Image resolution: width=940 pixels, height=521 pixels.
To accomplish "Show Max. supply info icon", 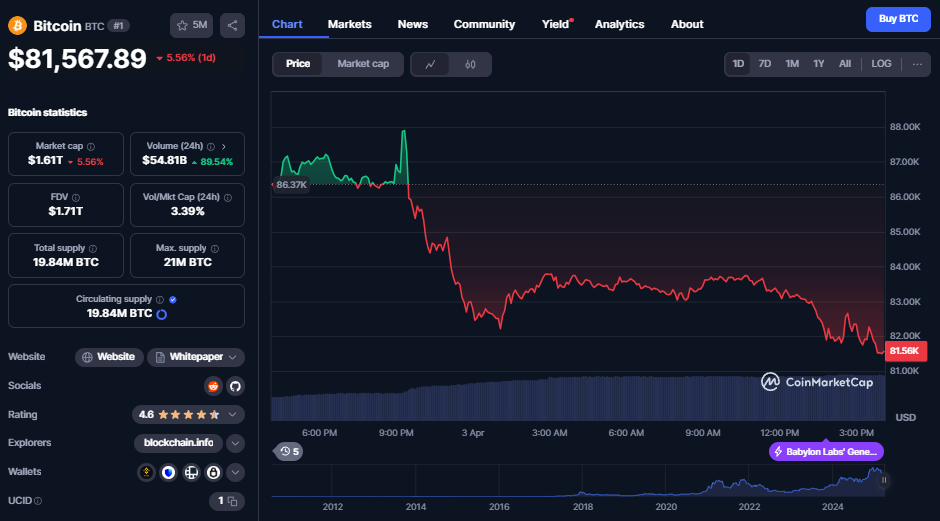I will click(x=215, y=248).
